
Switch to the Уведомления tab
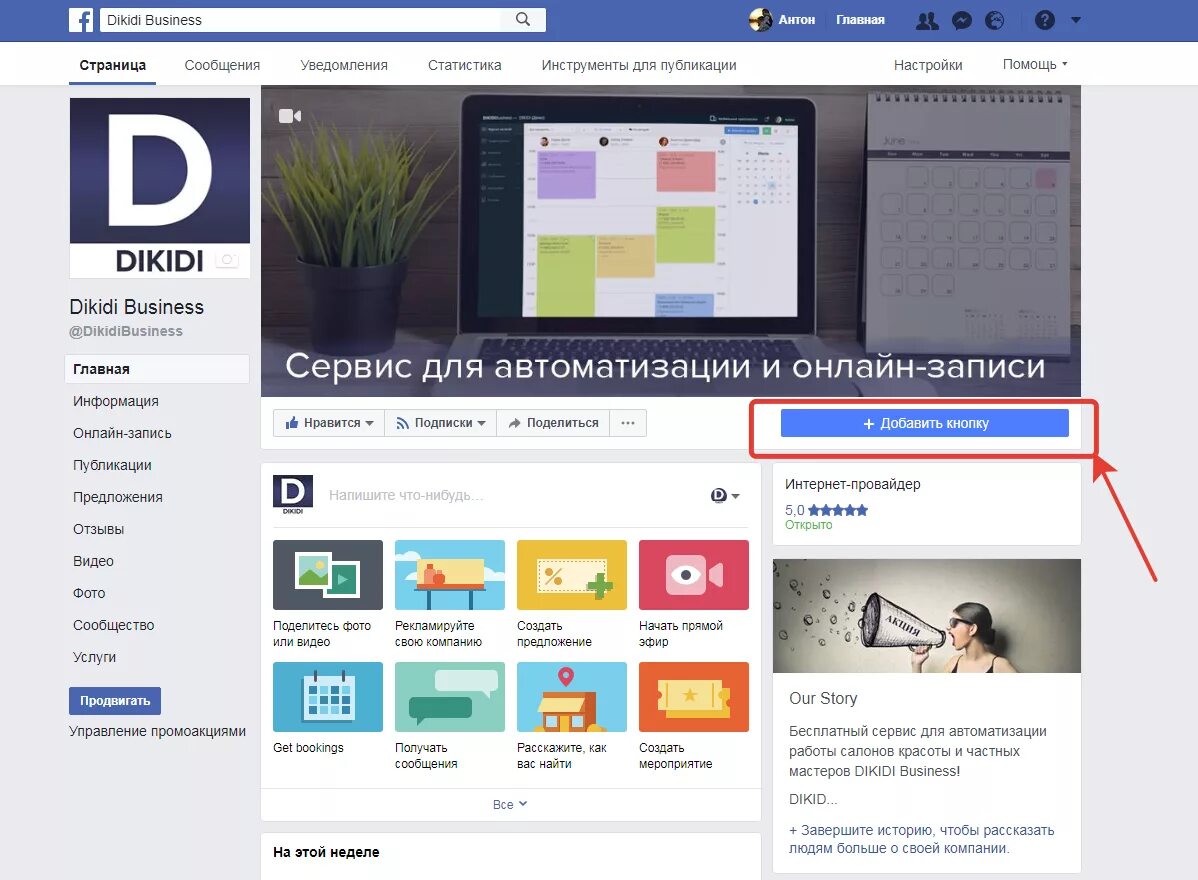344,65
